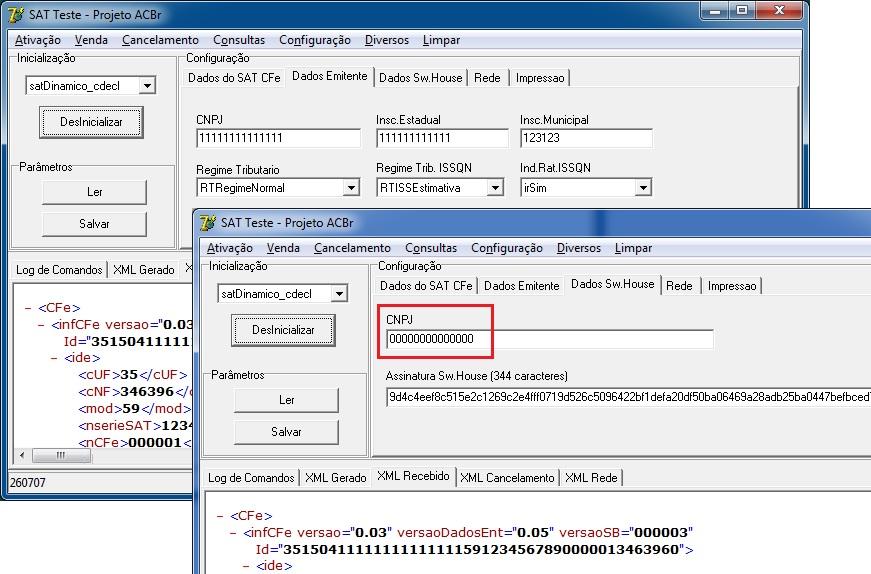Collapse ide node in back window XML
Viewport: 871px width, 574px height.
tap(54, 358)
